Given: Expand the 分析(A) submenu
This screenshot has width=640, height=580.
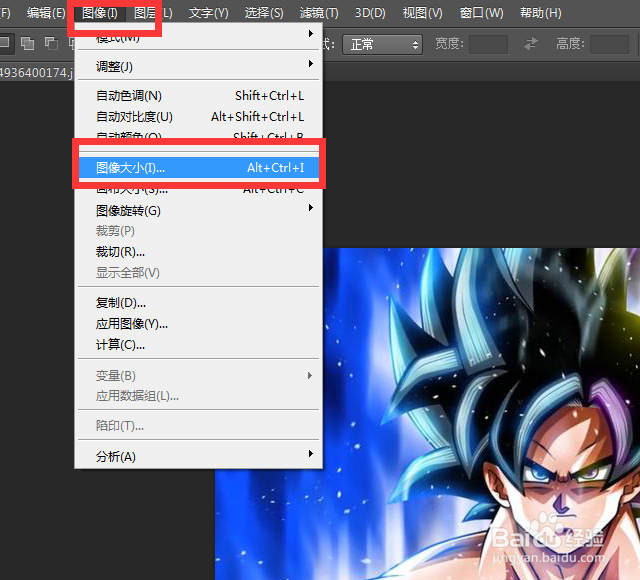Looking at the screenshot, I should (x=198, y=456).
